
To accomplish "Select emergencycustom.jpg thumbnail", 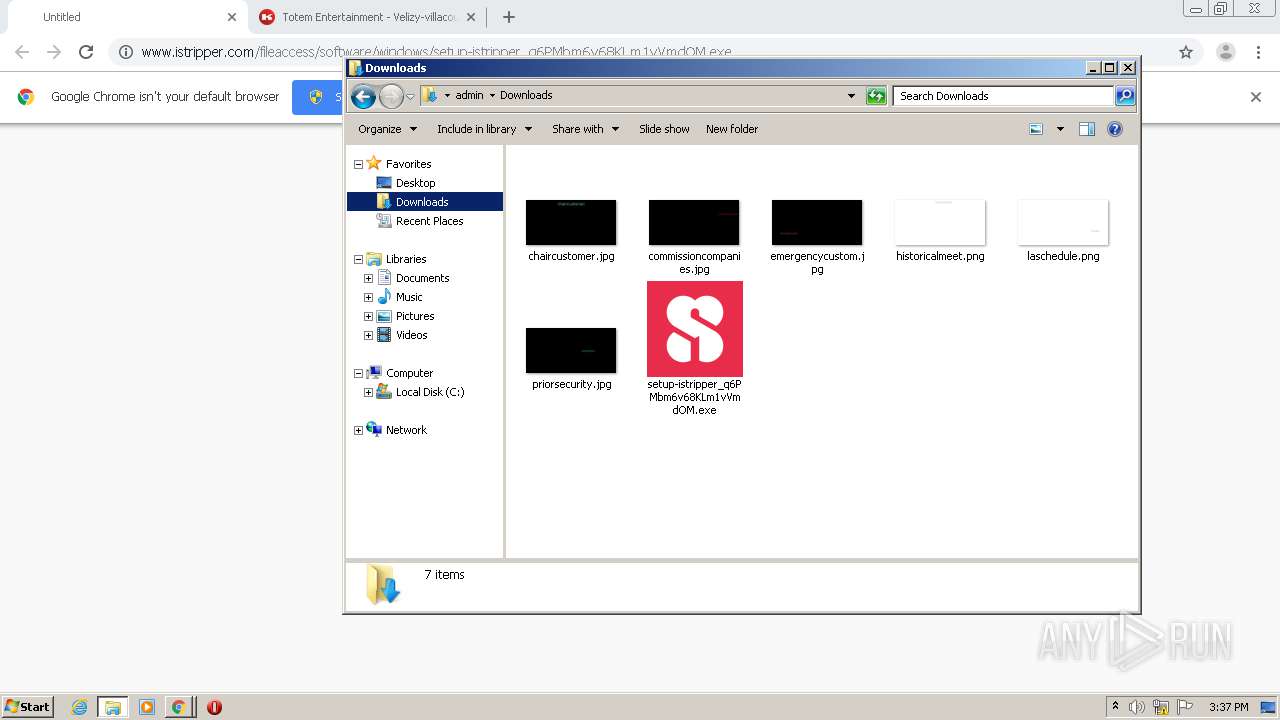I will pos(817,222).
